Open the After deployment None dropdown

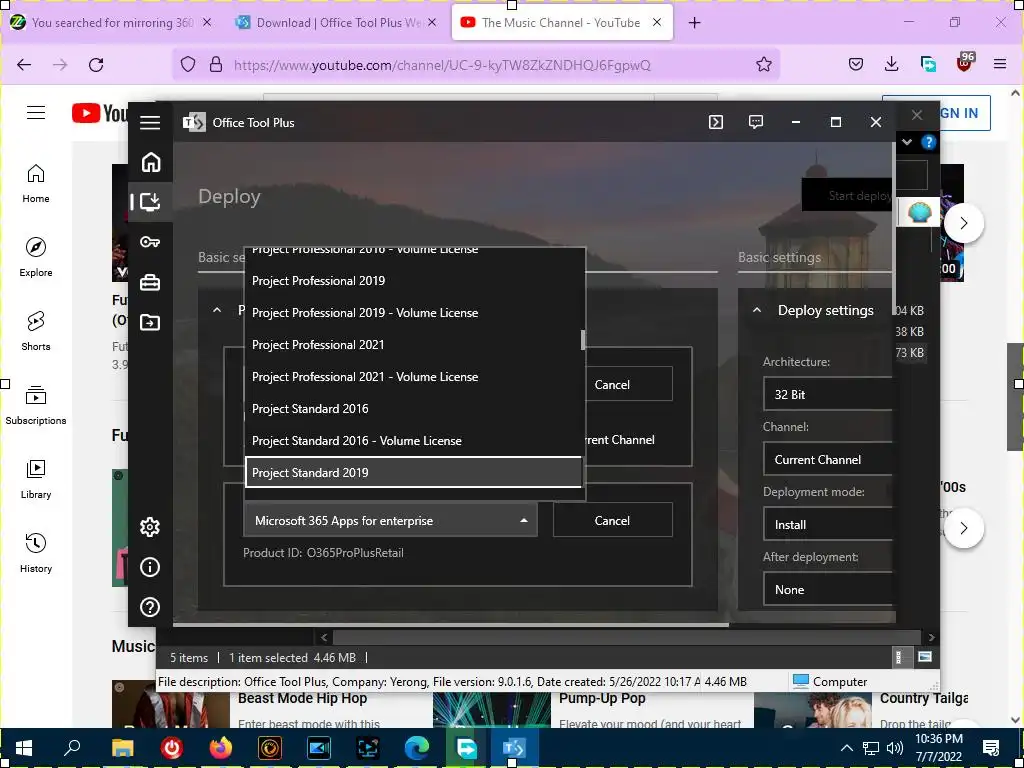click(827, 590)
